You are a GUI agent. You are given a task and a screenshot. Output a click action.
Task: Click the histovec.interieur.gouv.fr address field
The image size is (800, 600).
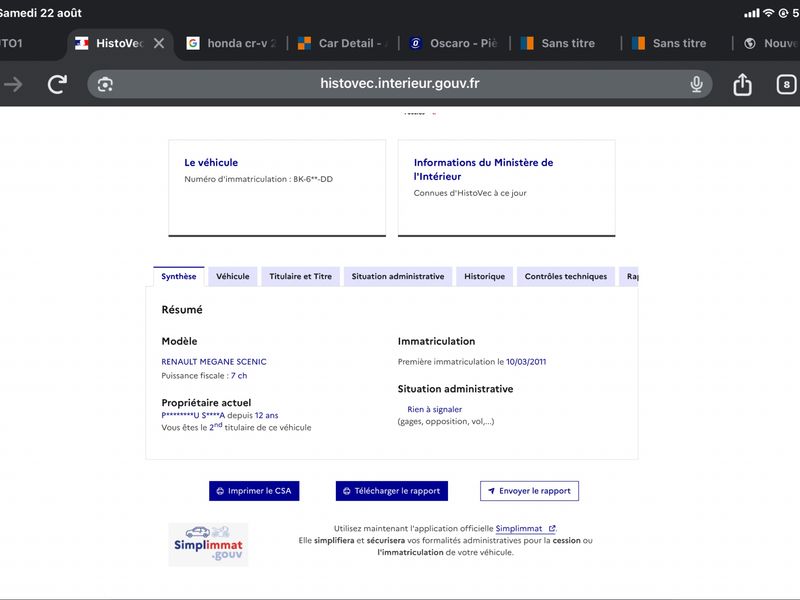399,84
